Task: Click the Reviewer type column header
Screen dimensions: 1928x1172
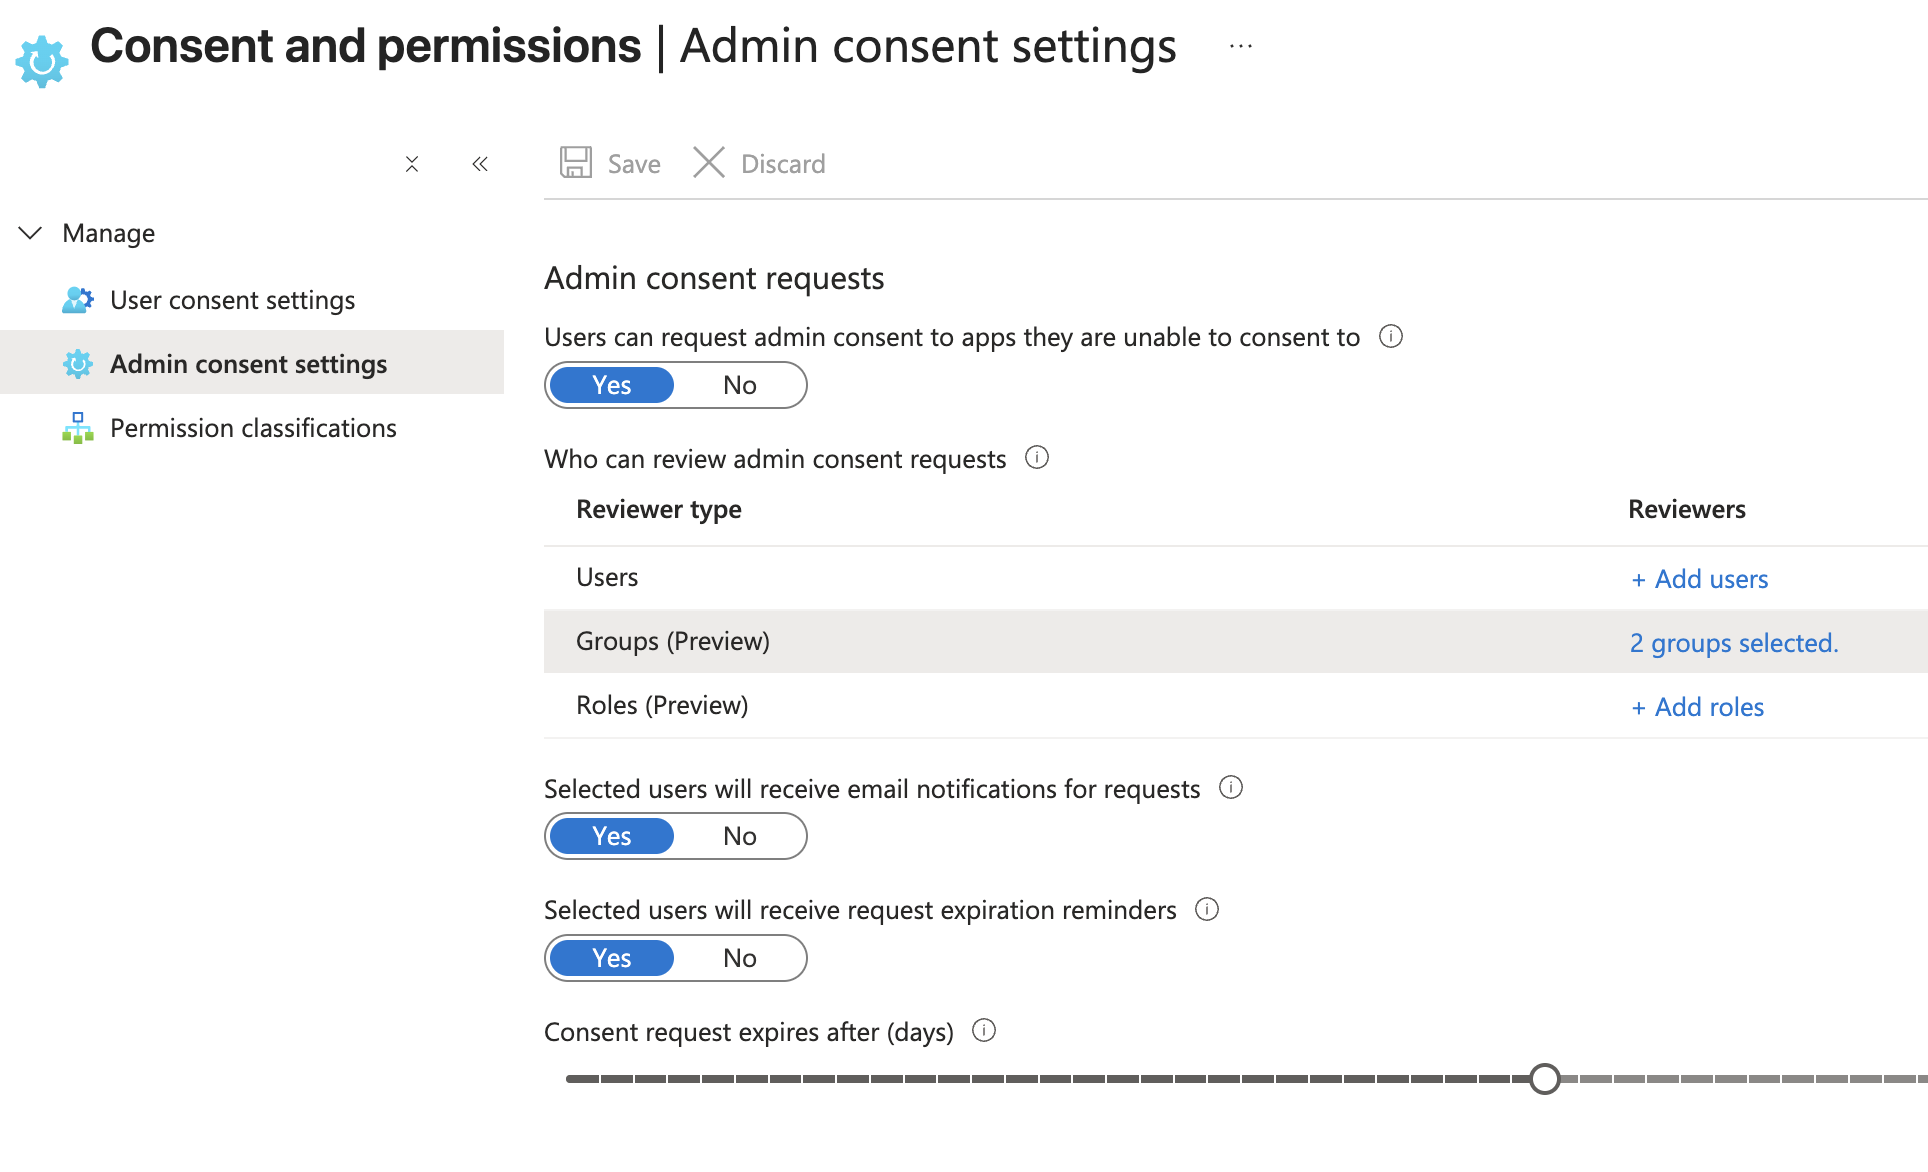Action: [659, 509]
